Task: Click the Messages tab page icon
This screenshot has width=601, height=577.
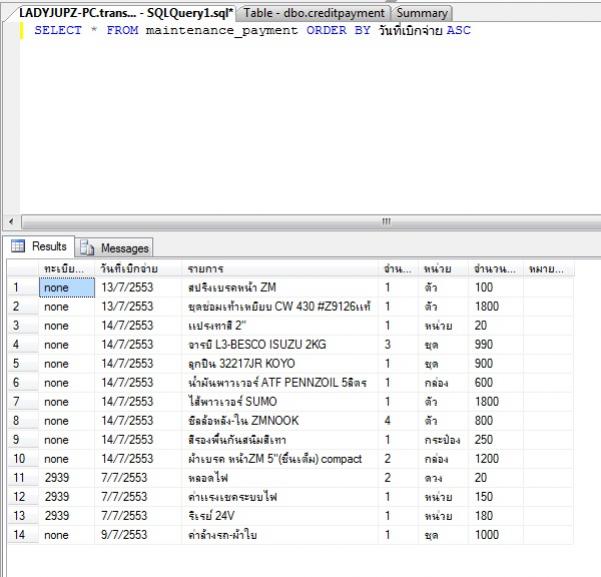Action: tap(86, 248)
